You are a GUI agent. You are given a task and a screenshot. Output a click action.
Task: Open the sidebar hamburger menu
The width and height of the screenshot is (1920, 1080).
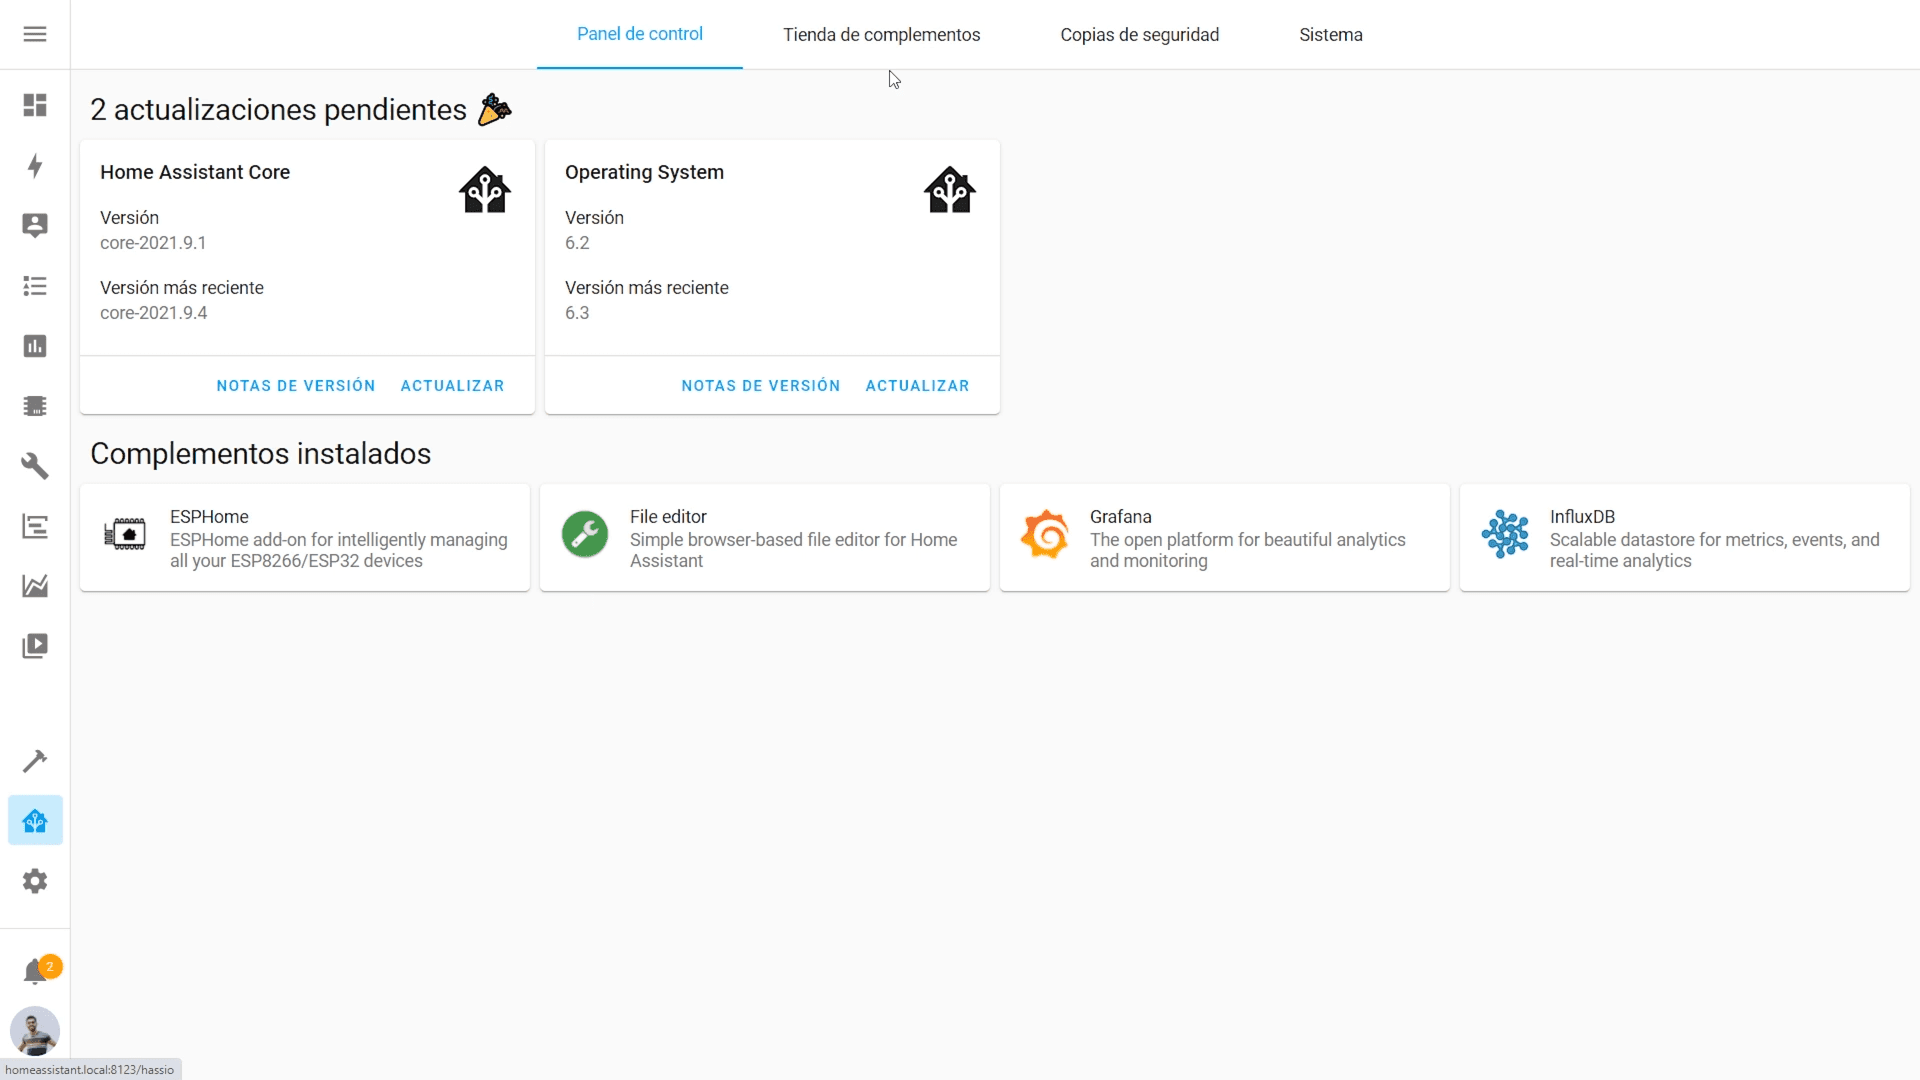pyautogui.click(x=35, y=33)
